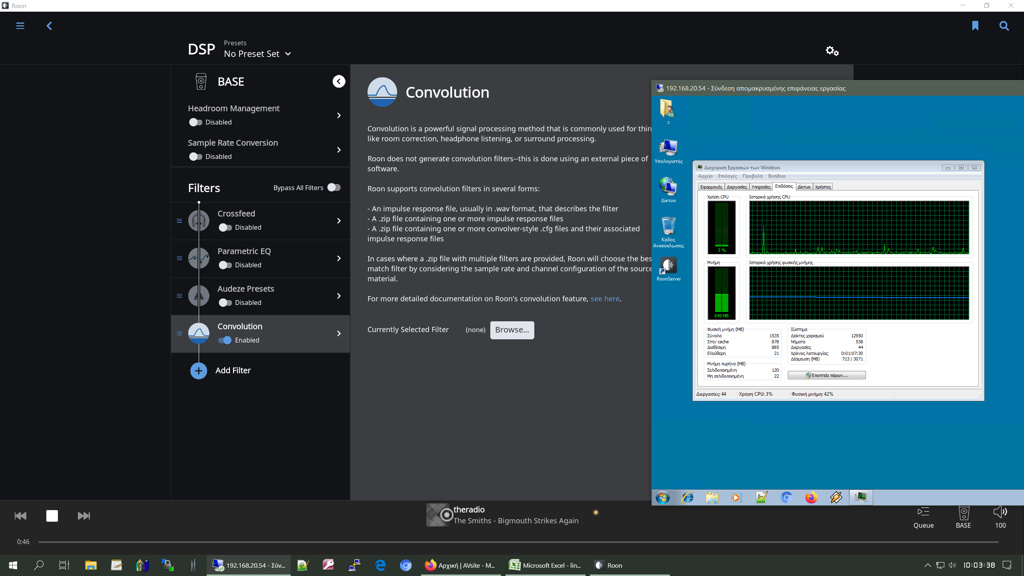Open Αρχείο menu in remote Task Manager
This screenshot has height=576, width=1024.
point(705,176)
